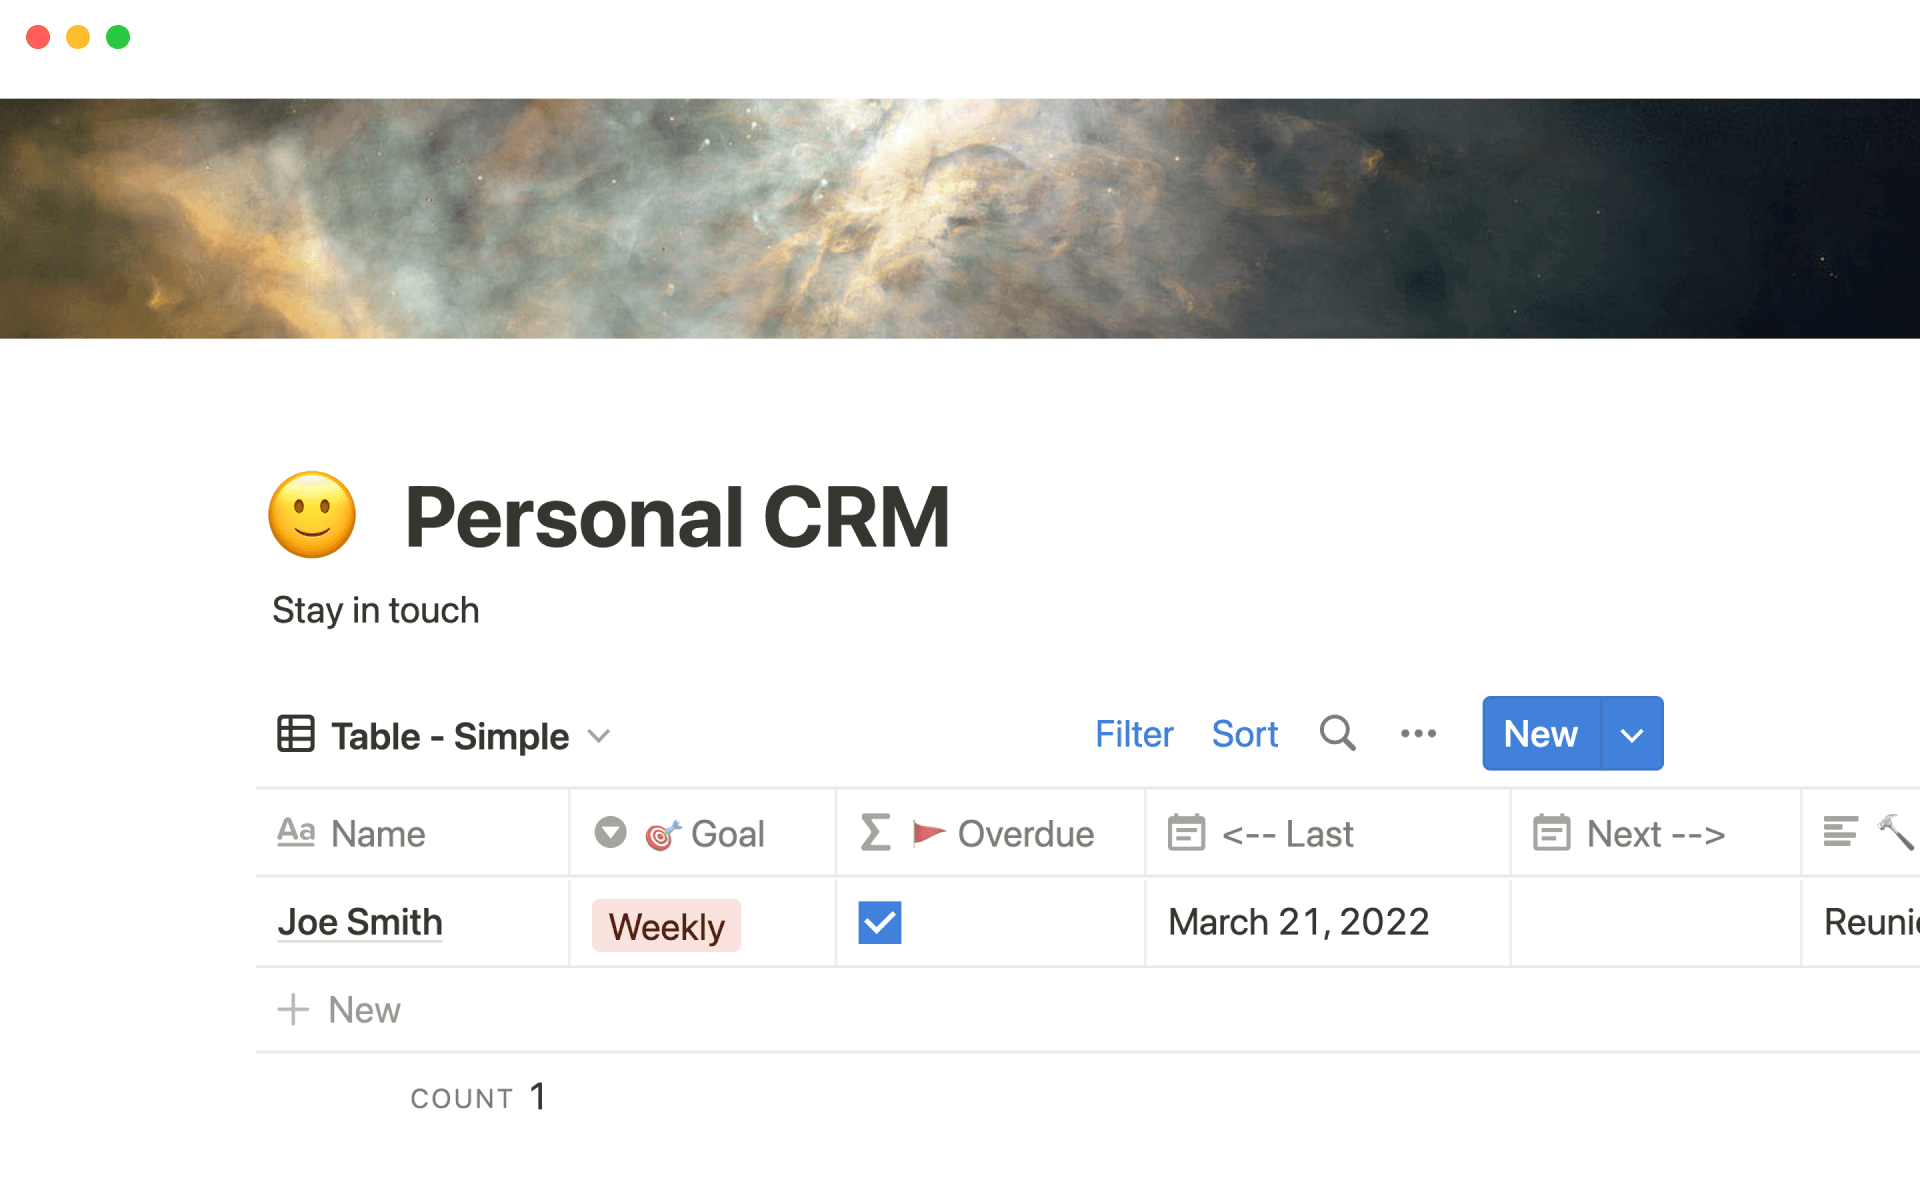Click the smiley face page icon

(x=312, y=515)
